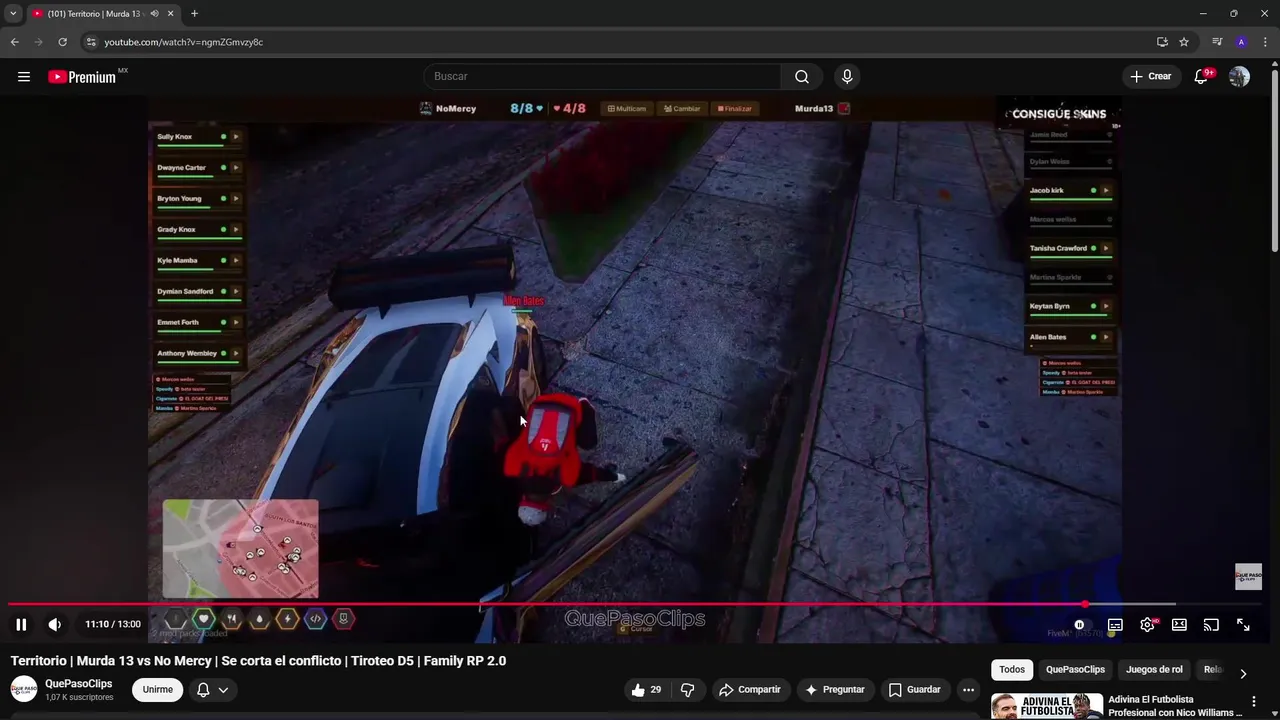Viewport: 1280px width, 720px height.
Task: Select the Todos filter chip
Action: [1012, 669]
